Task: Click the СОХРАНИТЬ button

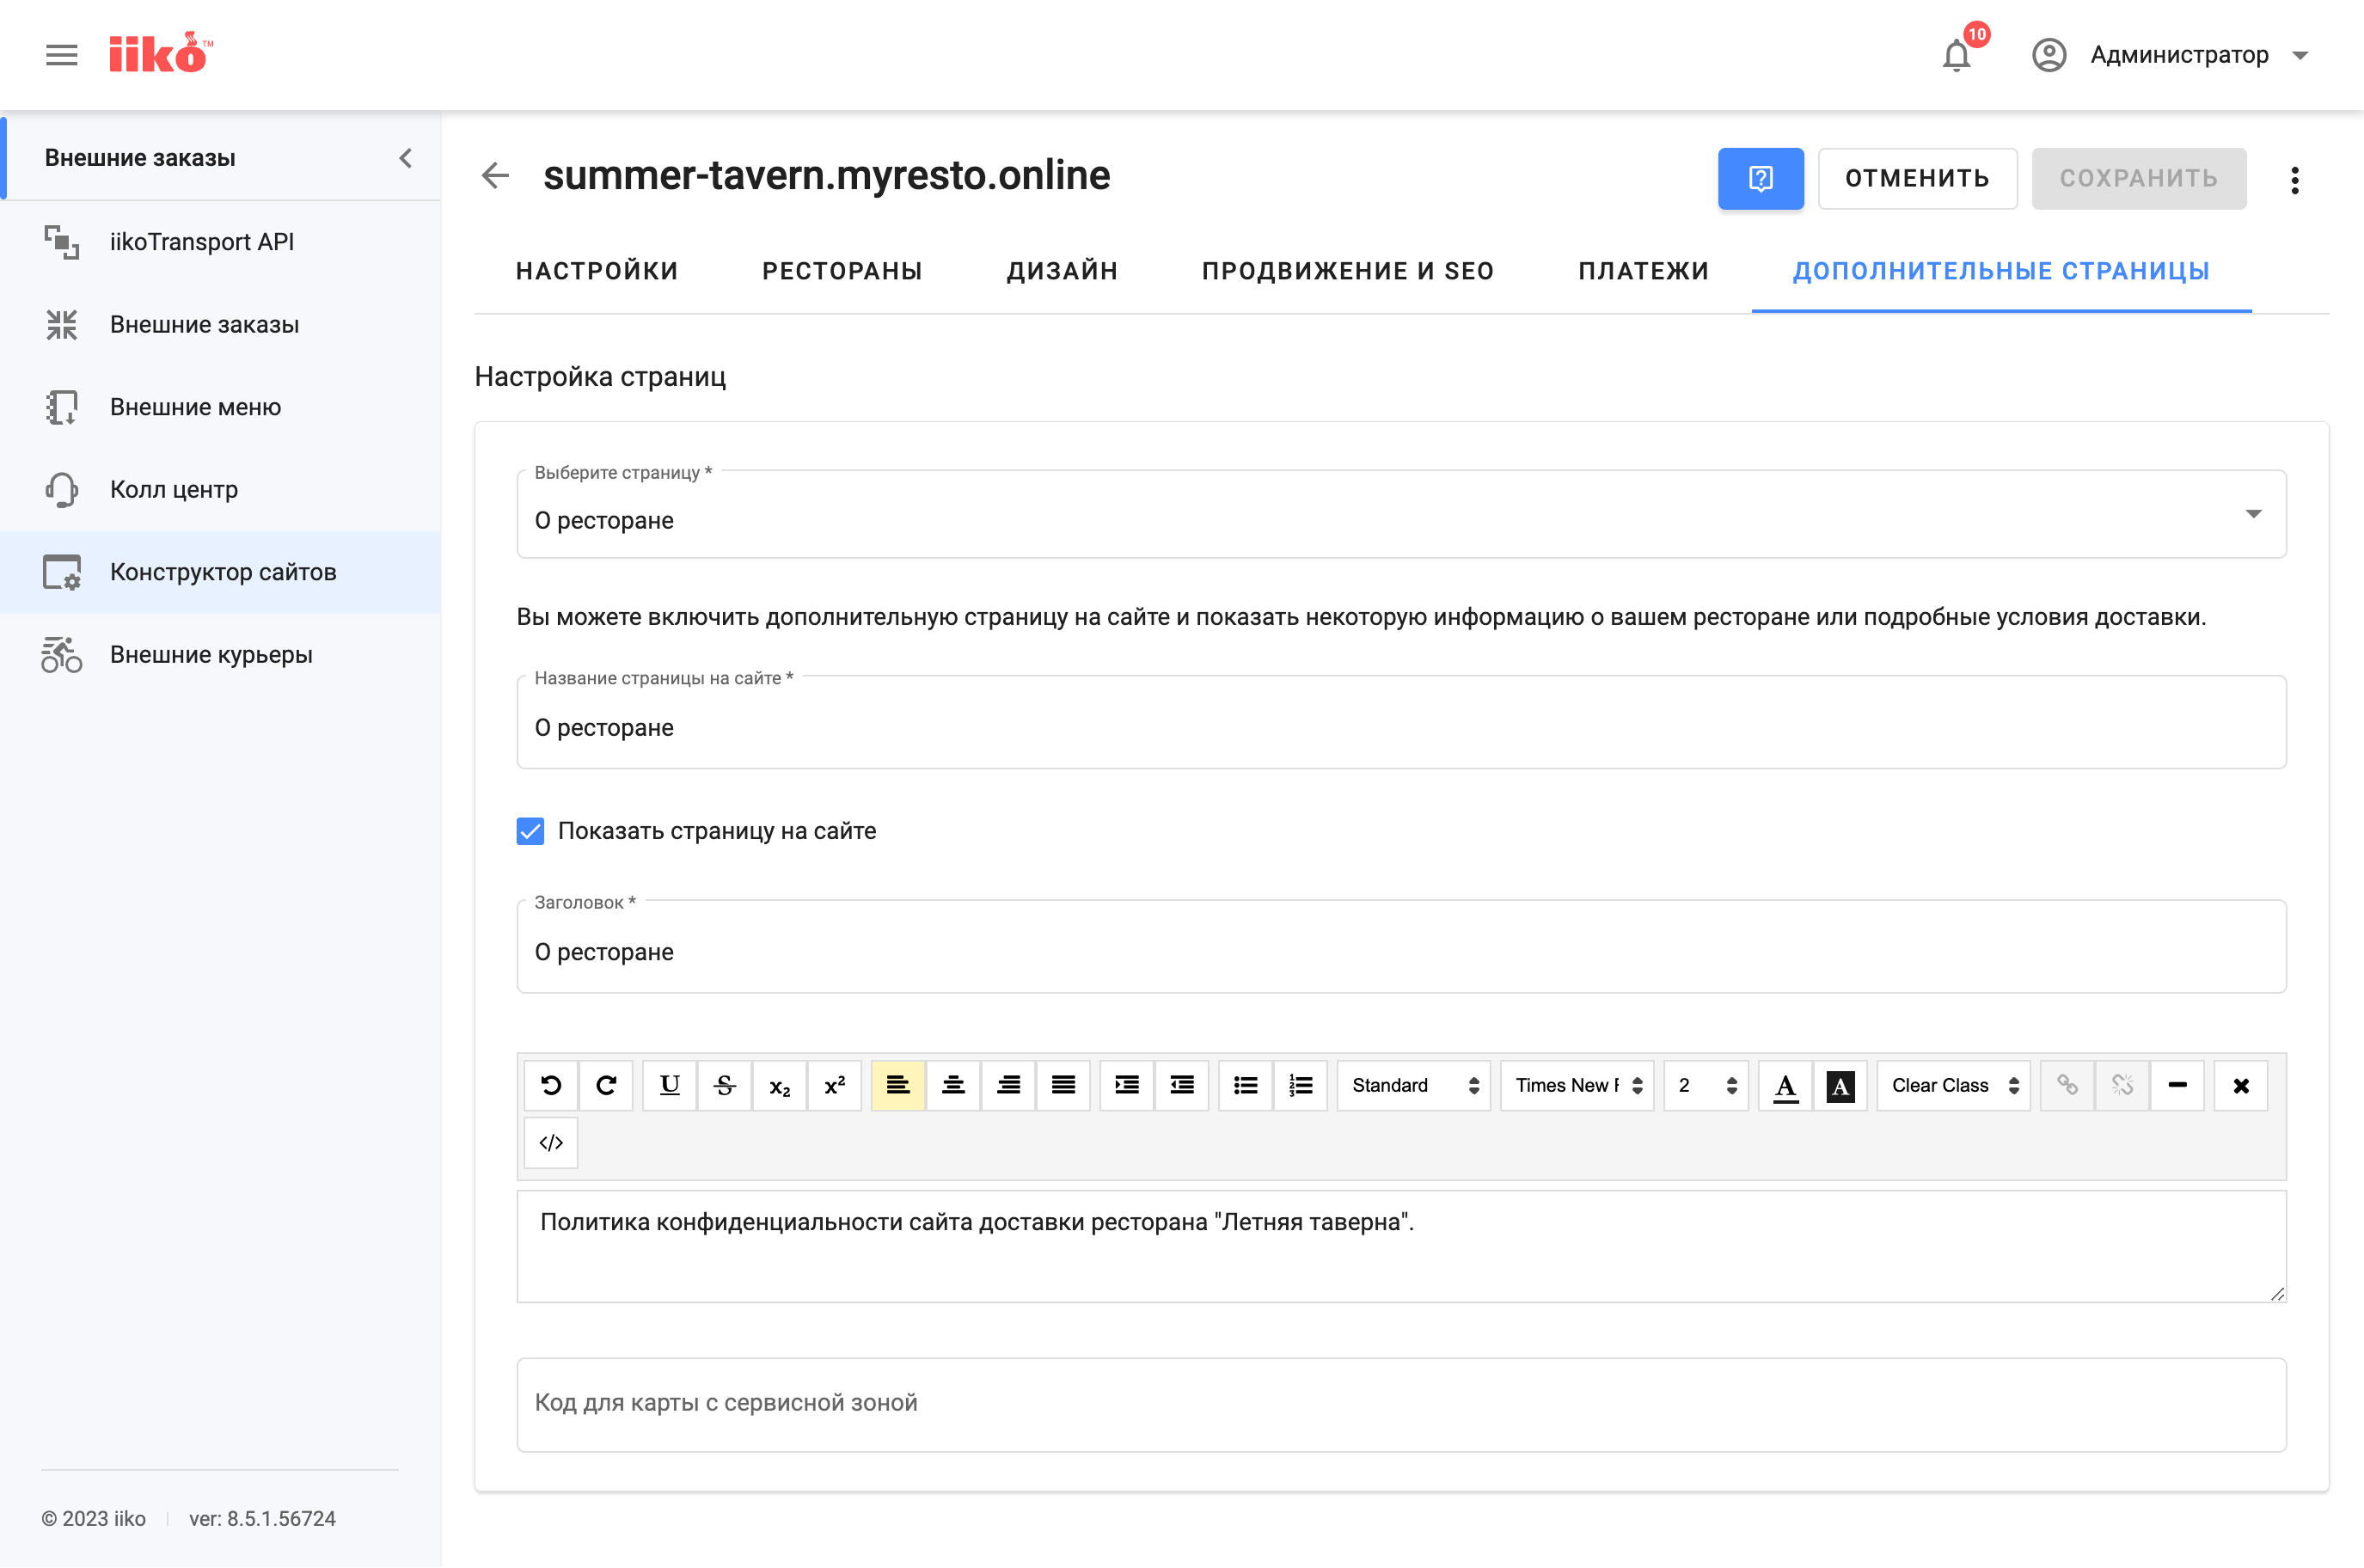Action: point(2139,179)
